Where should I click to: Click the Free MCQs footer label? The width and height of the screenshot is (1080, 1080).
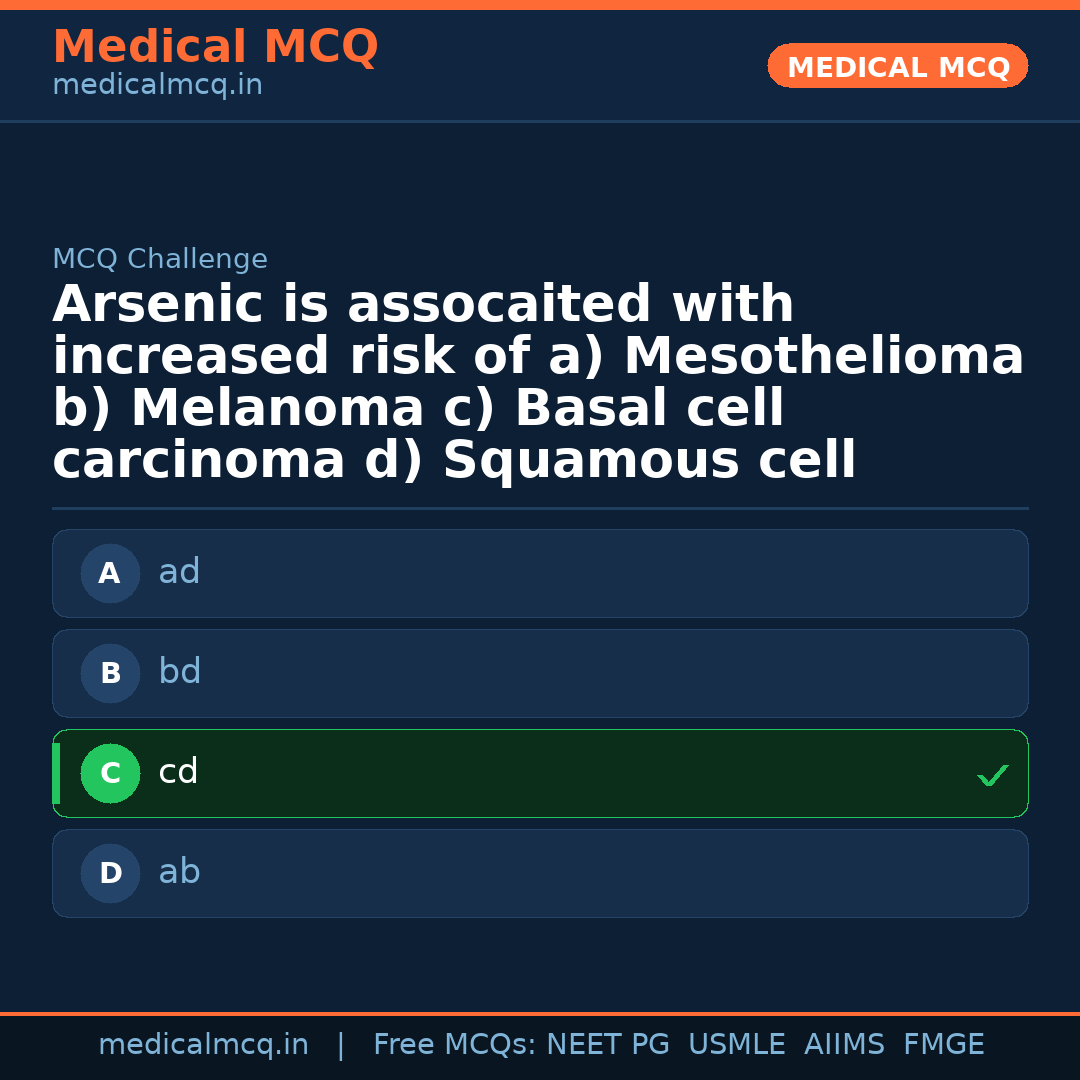[x=455, y=1045]
